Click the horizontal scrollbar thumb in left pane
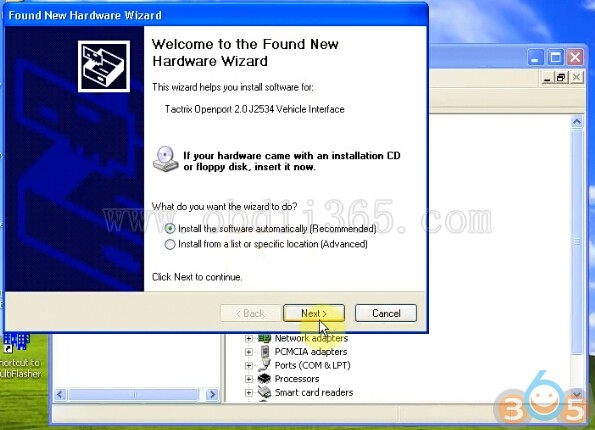Viewport: 595px width, 430px height. [133, 395]
